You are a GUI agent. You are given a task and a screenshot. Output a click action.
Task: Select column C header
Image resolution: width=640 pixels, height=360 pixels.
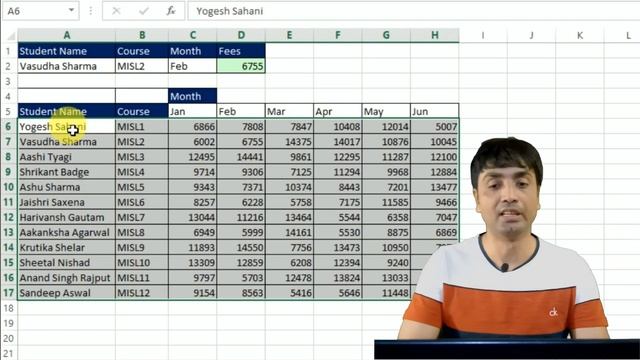193,35
